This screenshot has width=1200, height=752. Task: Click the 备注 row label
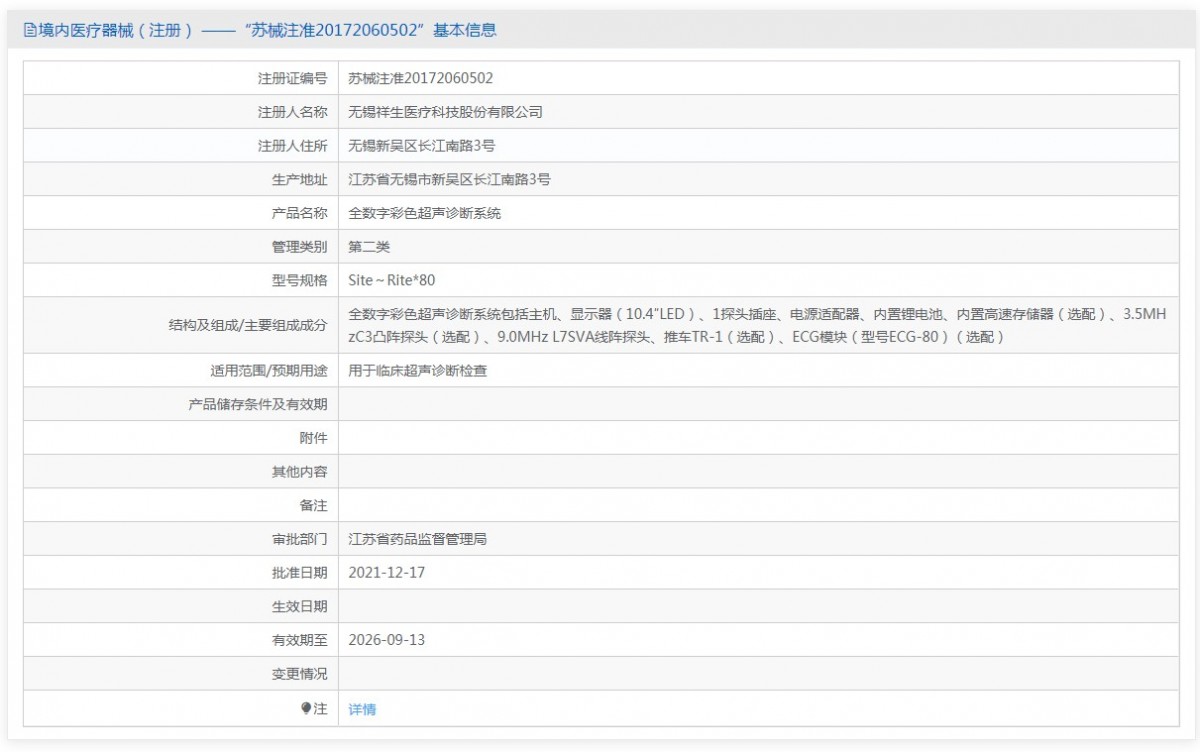(313, 505)
